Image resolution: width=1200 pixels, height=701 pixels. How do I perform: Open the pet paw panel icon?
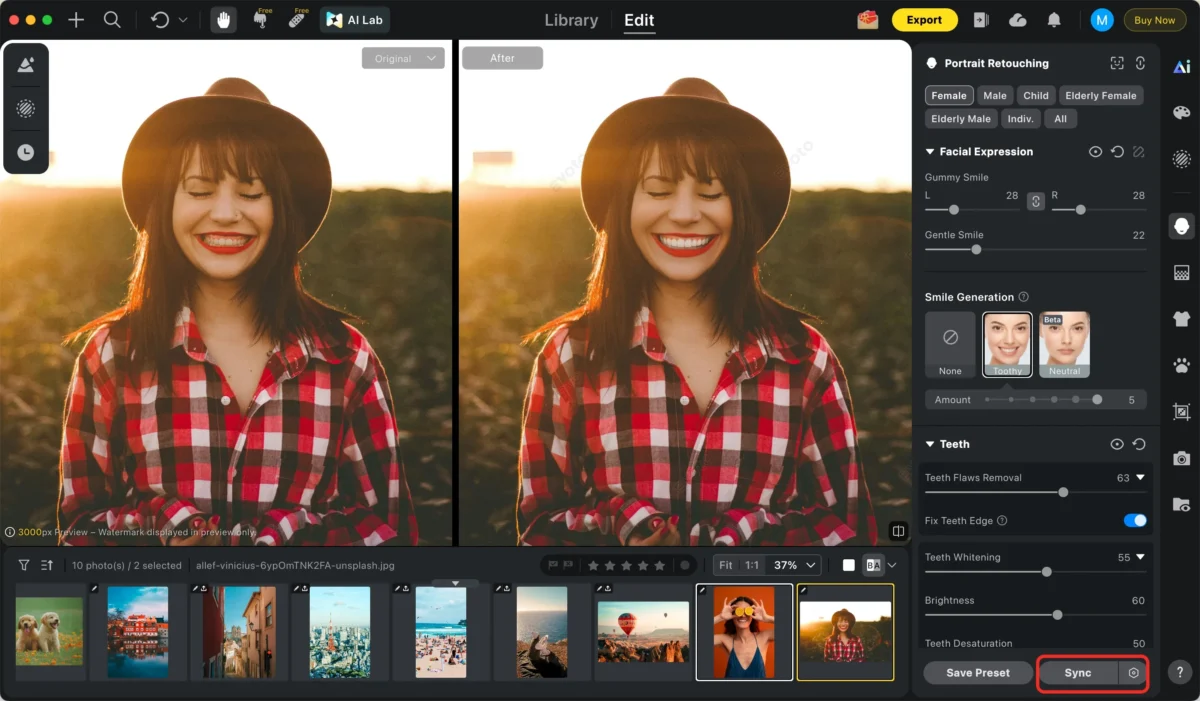(1181, 365)
